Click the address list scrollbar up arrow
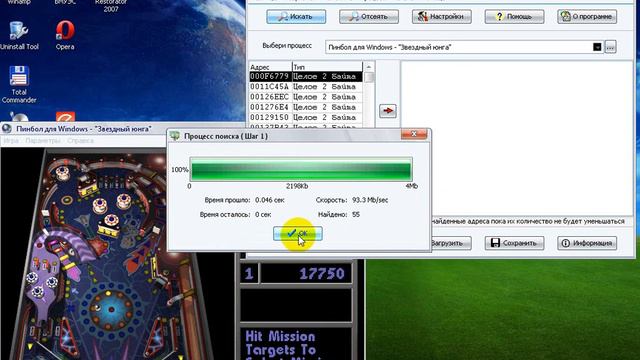 coord(369,67)
